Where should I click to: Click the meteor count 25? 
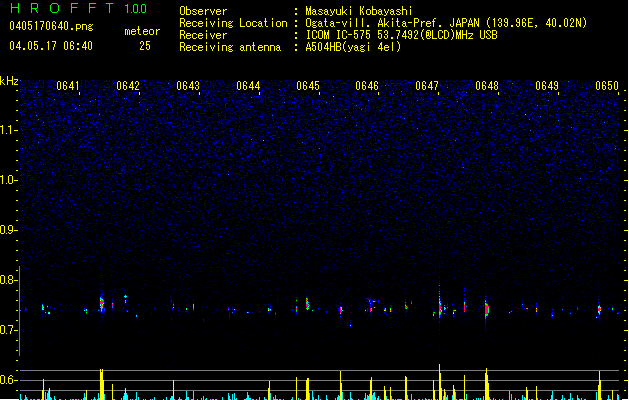click(x=145, y=46)
